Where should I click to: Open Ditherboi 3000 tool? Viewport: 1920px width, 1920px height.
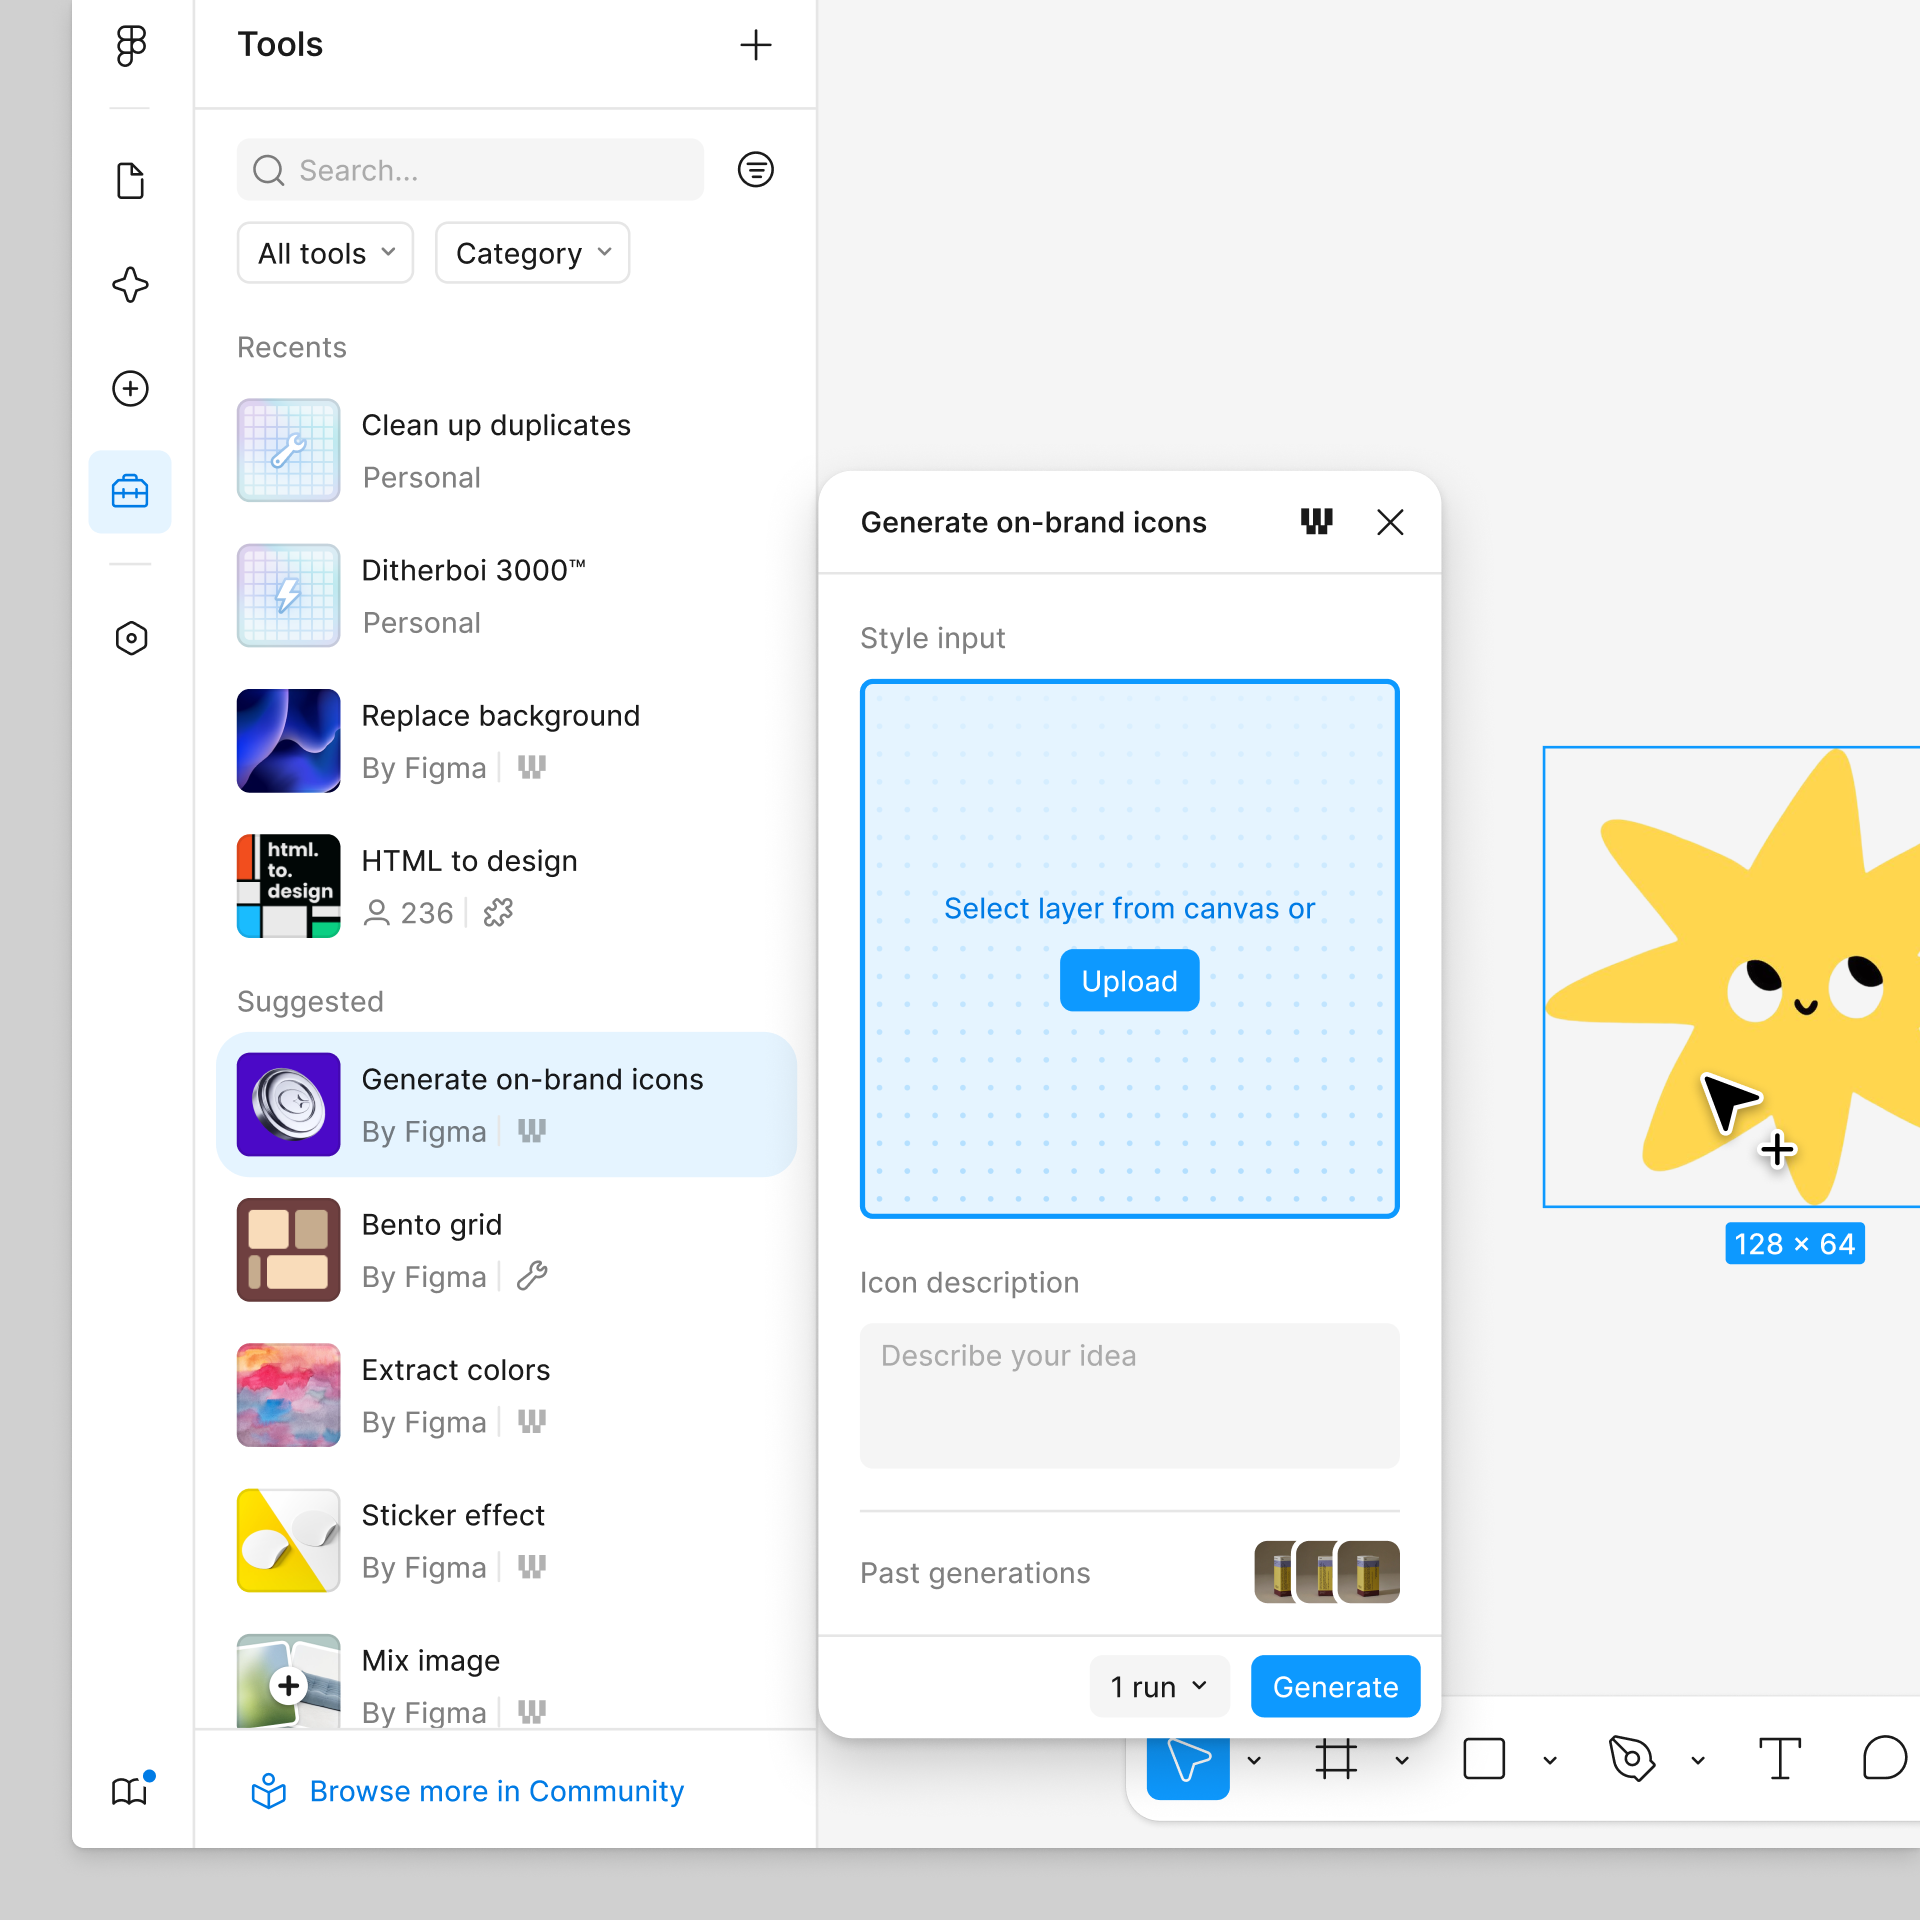(506, 596)
